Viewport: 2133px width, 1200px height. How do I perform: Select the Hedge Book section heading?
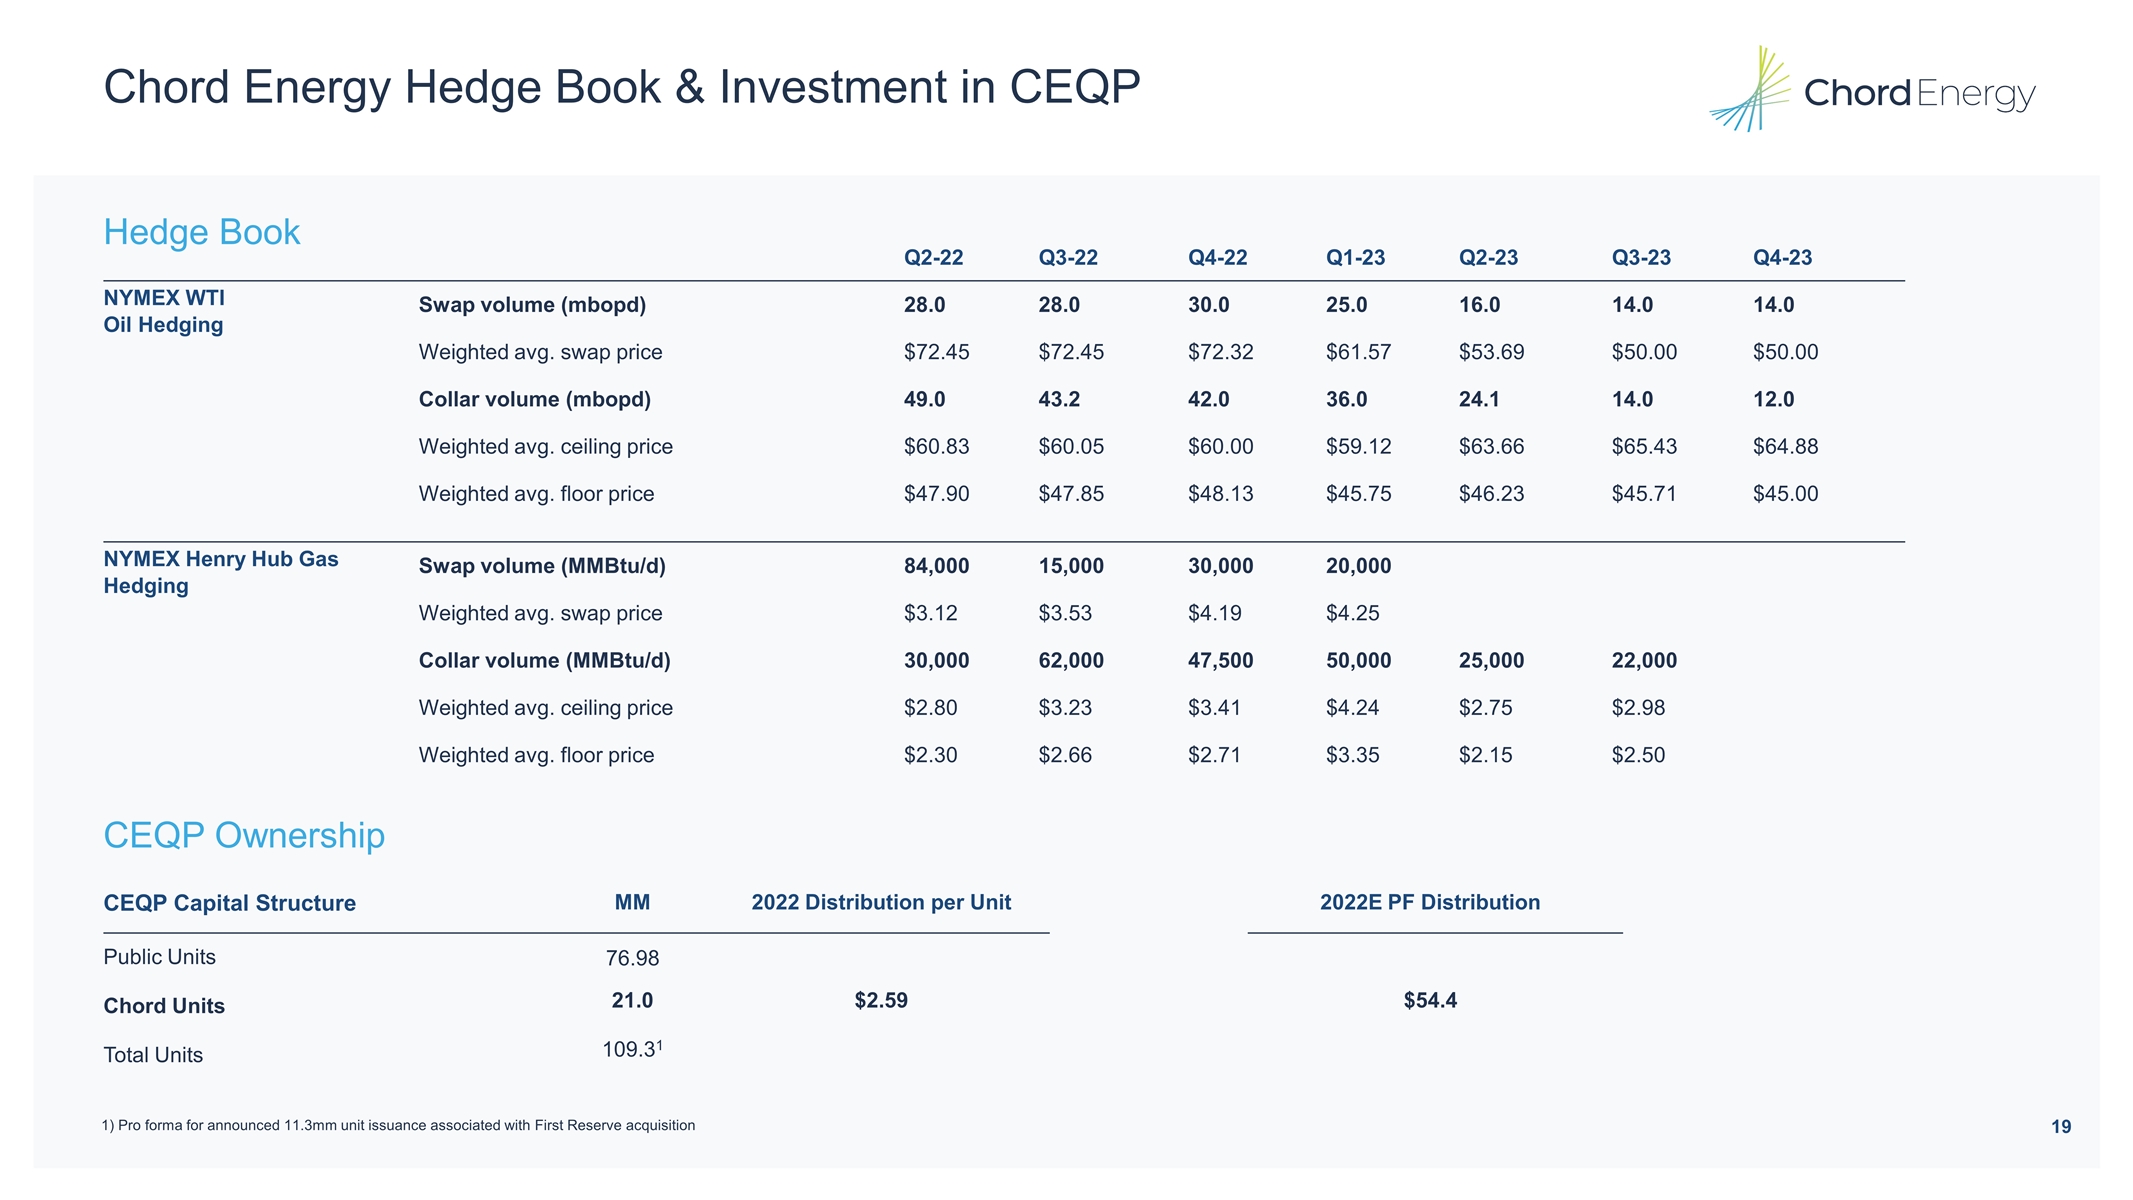tap(201, 232)
